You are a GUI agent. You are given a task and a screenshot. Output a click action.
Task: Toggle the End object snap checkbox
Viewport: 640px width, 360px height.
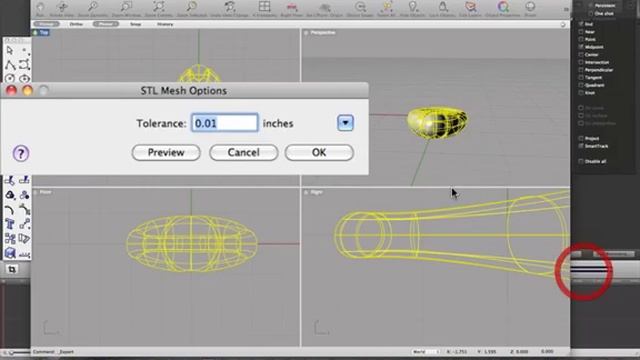coord(581,24)
